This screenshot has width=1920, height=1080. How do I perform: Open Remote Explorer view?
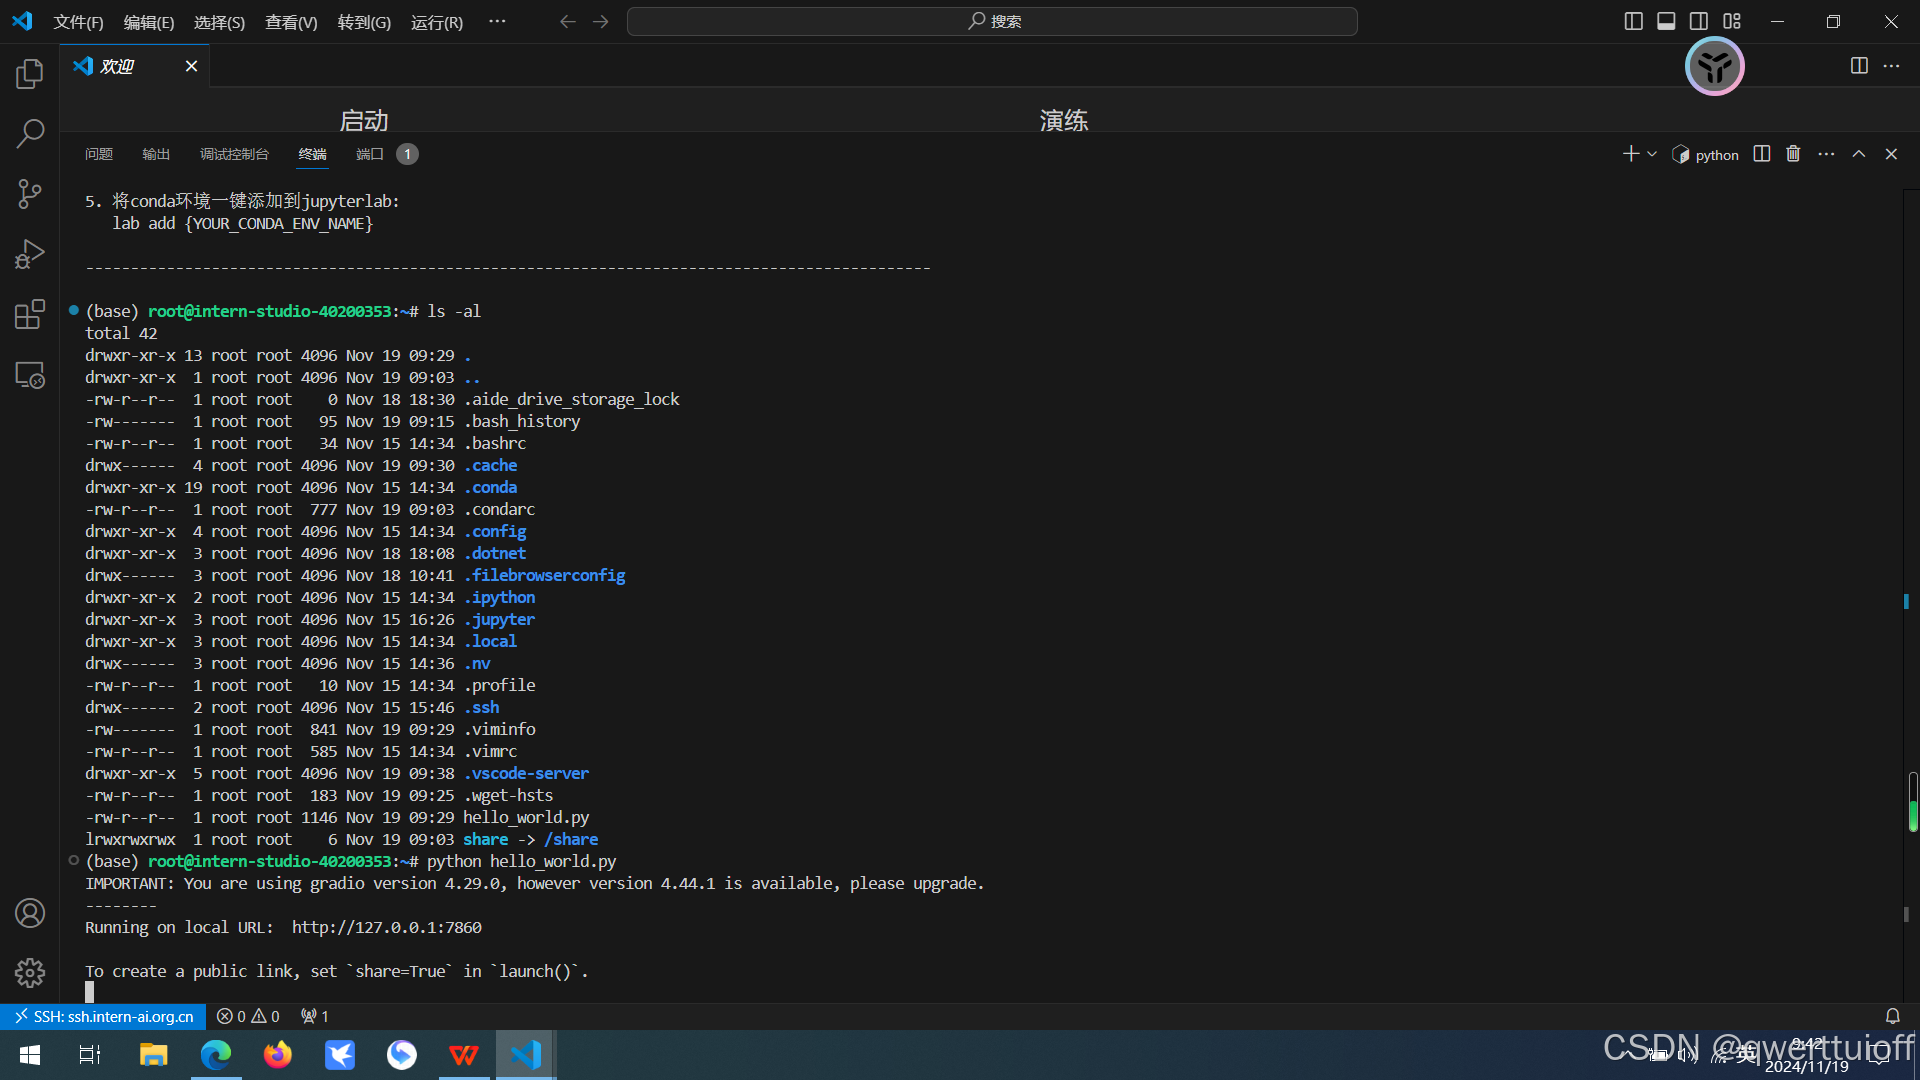pos(30,375)
